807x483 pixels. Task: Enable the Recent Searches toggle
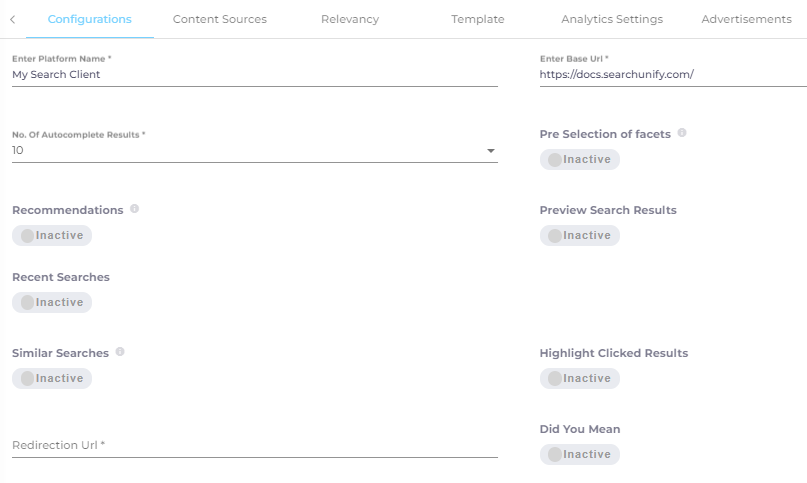[x=52, y=302]
